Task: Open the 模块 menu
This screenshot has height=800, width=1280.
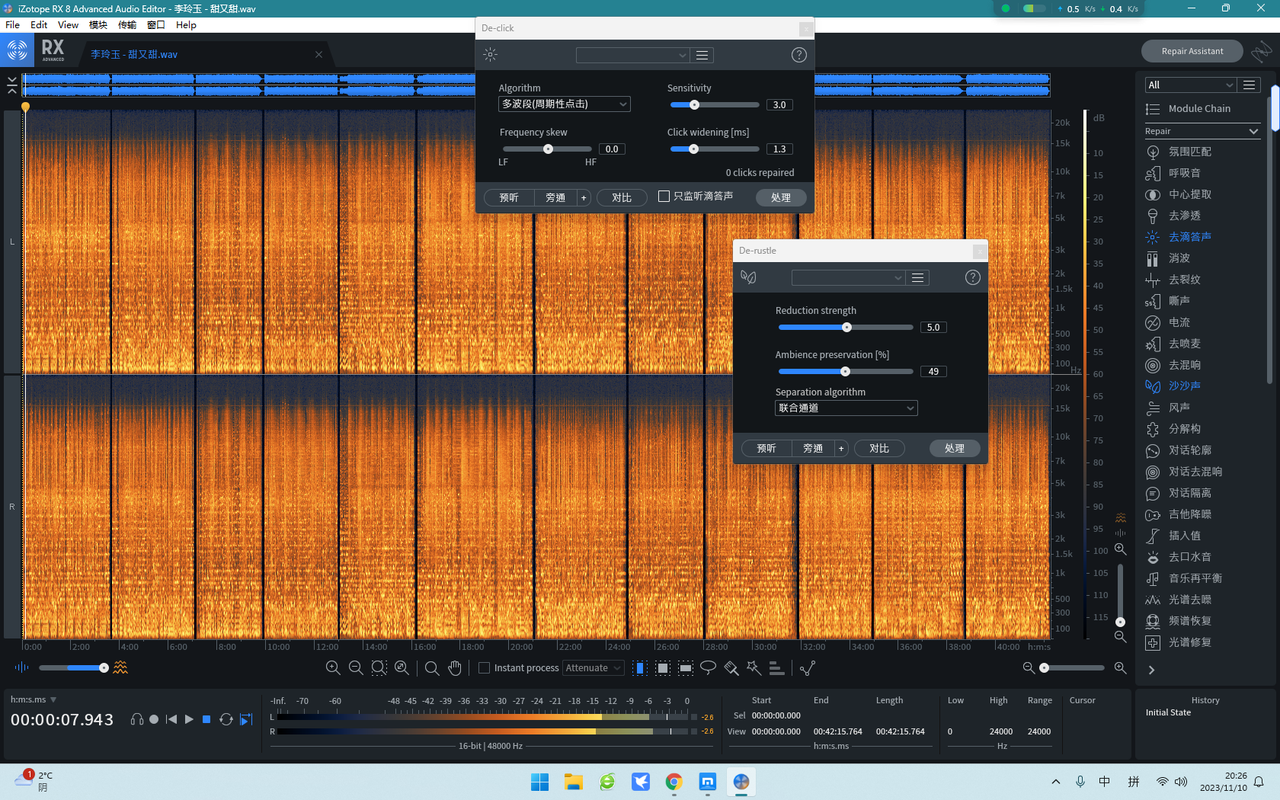Action: 98,24
